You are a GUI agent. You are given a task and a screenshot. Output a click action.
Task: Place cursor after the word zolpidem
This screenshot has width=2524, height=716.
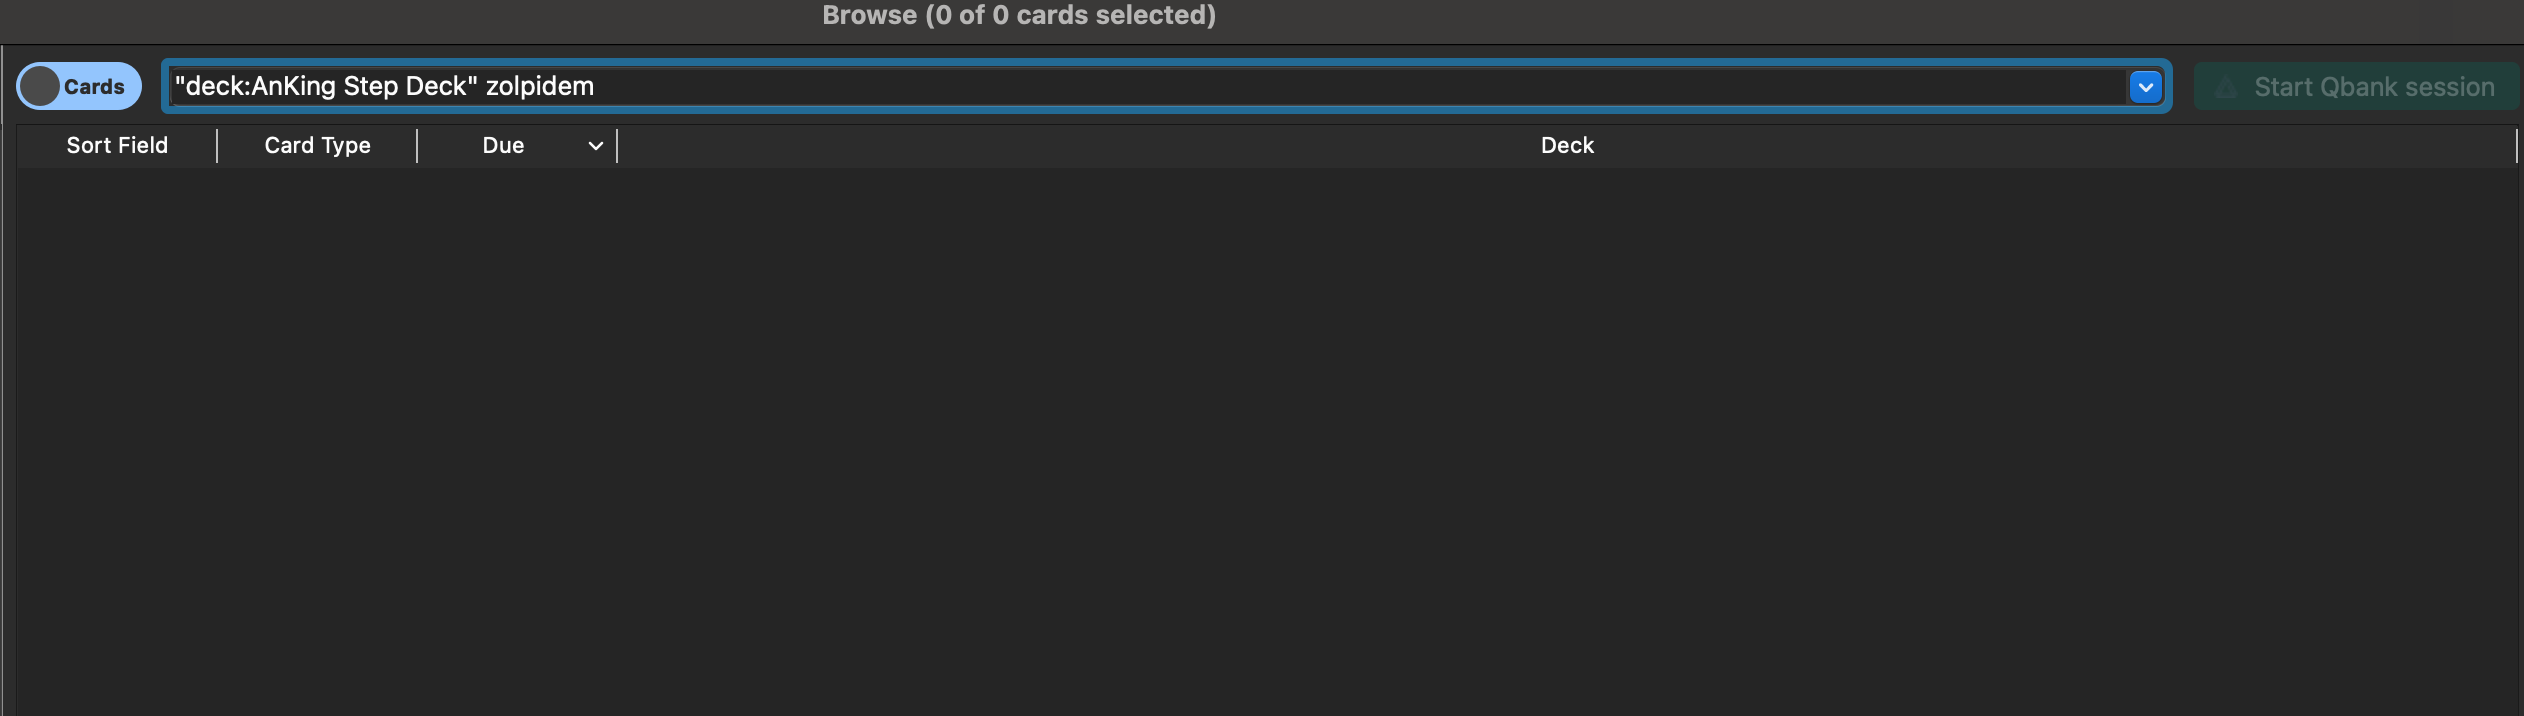pos(596,87)
